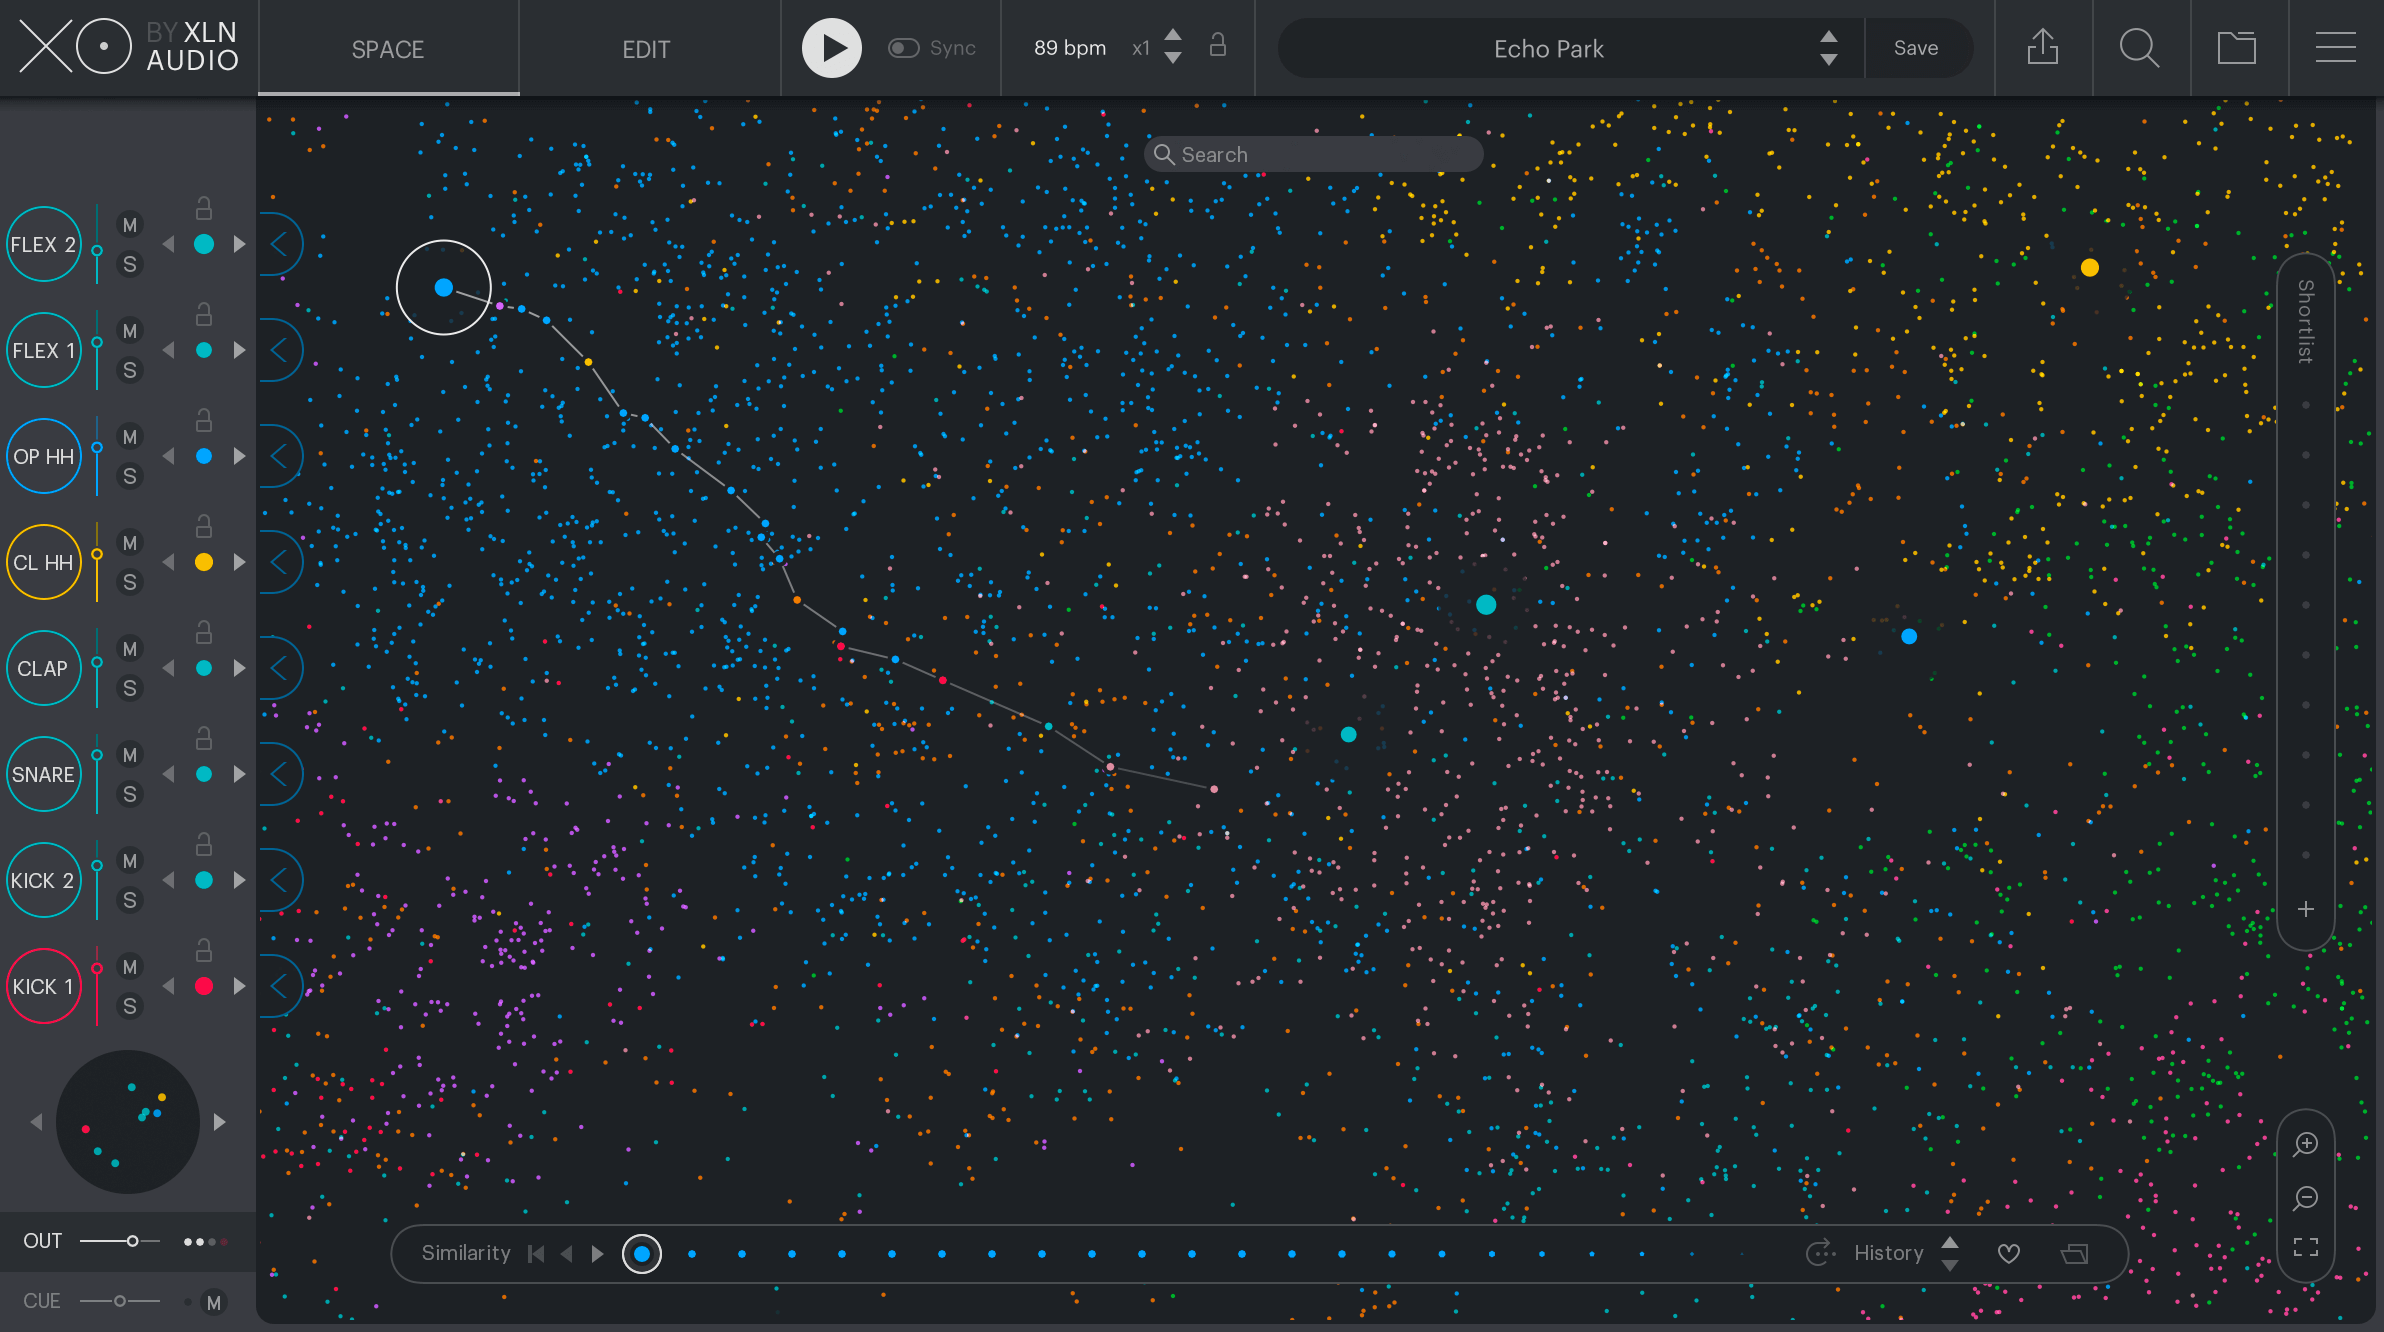Increase bpm with up arrow
This screenshot has width=2384, height=1332.
(1173, 35)
